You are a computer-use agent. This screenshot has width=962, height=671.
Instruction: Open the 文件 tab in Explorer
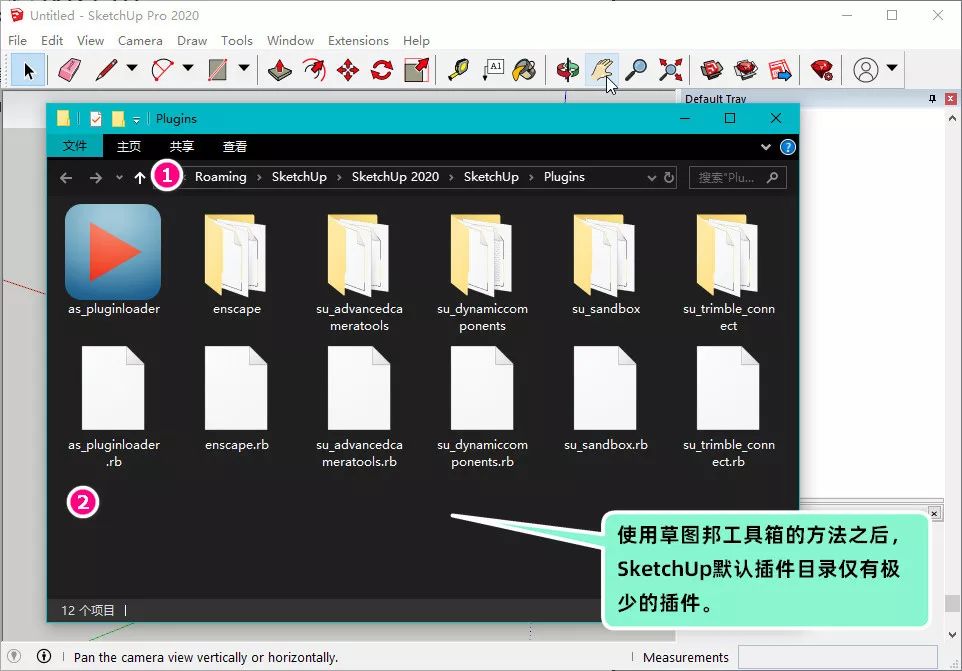[x=75, y=146]
